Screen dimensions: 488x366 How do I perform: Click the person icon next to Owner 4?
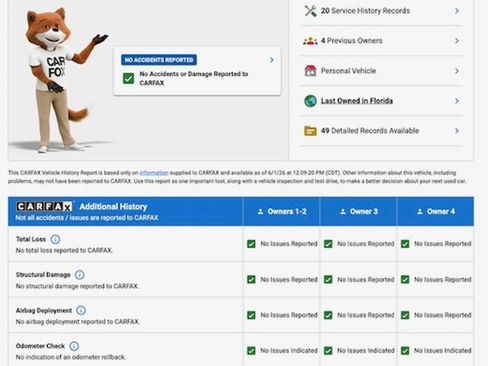click(x=420, y=212)
